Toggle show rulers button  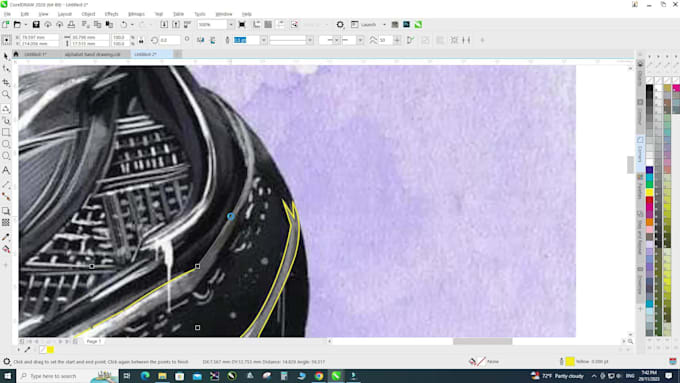point(257,25)
